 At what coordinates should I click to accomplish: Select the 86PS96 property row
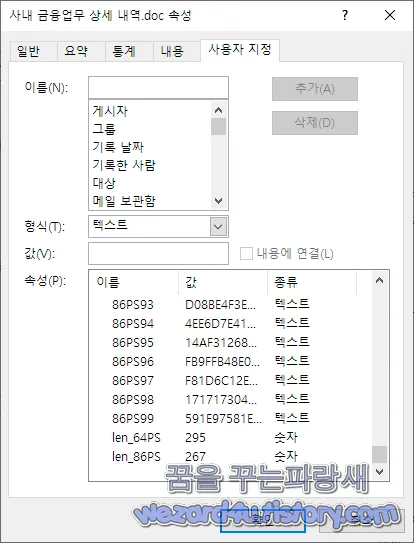point(230,362)
